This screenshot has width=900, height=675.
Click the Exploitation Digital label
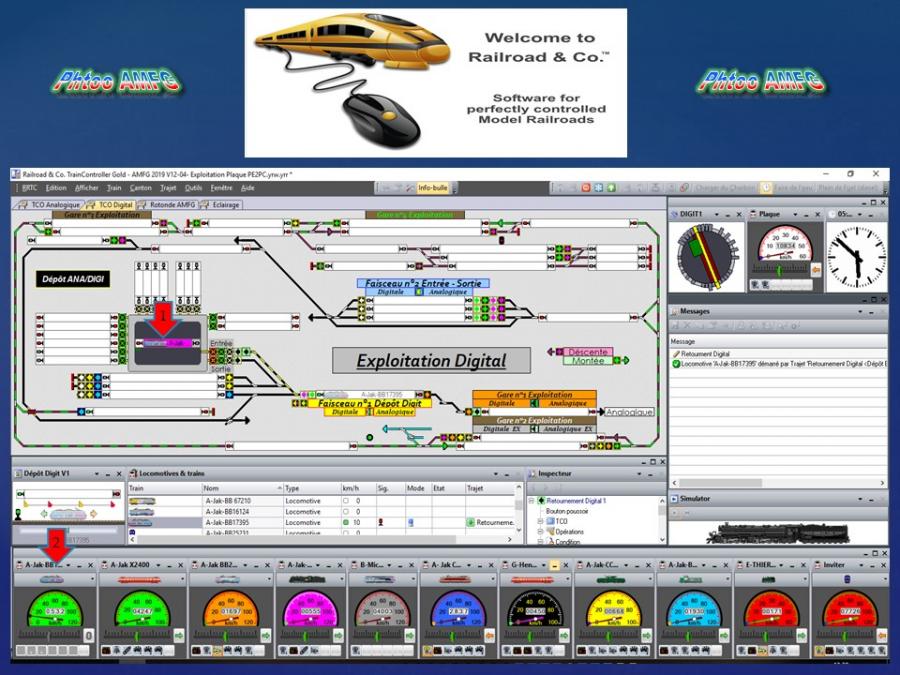(x=433, y=360)
